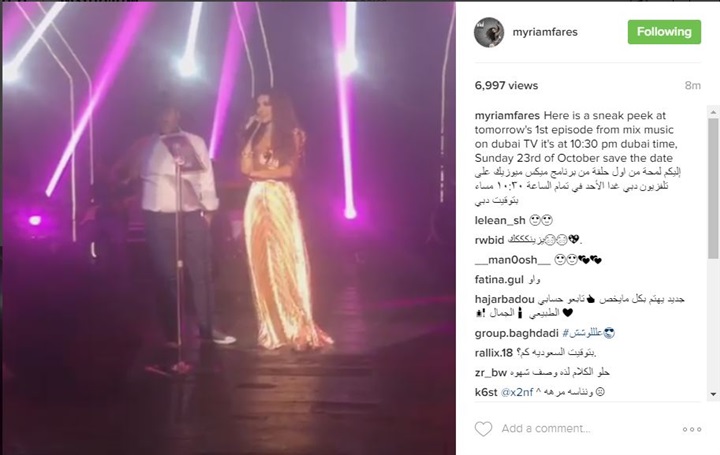Click the heart like icon

tap(483, 429)
